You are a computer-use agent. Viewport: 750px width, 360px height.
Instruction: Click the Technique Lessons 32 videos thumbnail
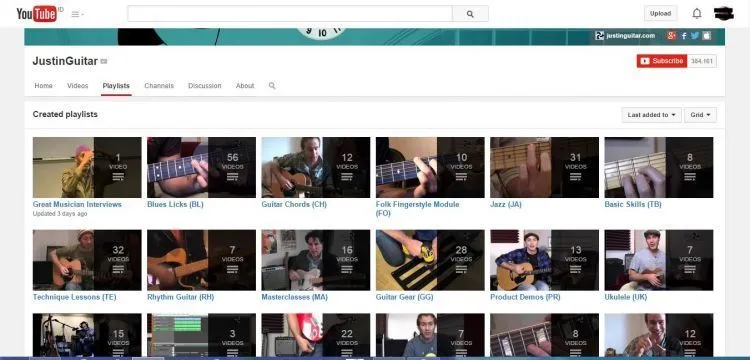click(x=87, y=260)
